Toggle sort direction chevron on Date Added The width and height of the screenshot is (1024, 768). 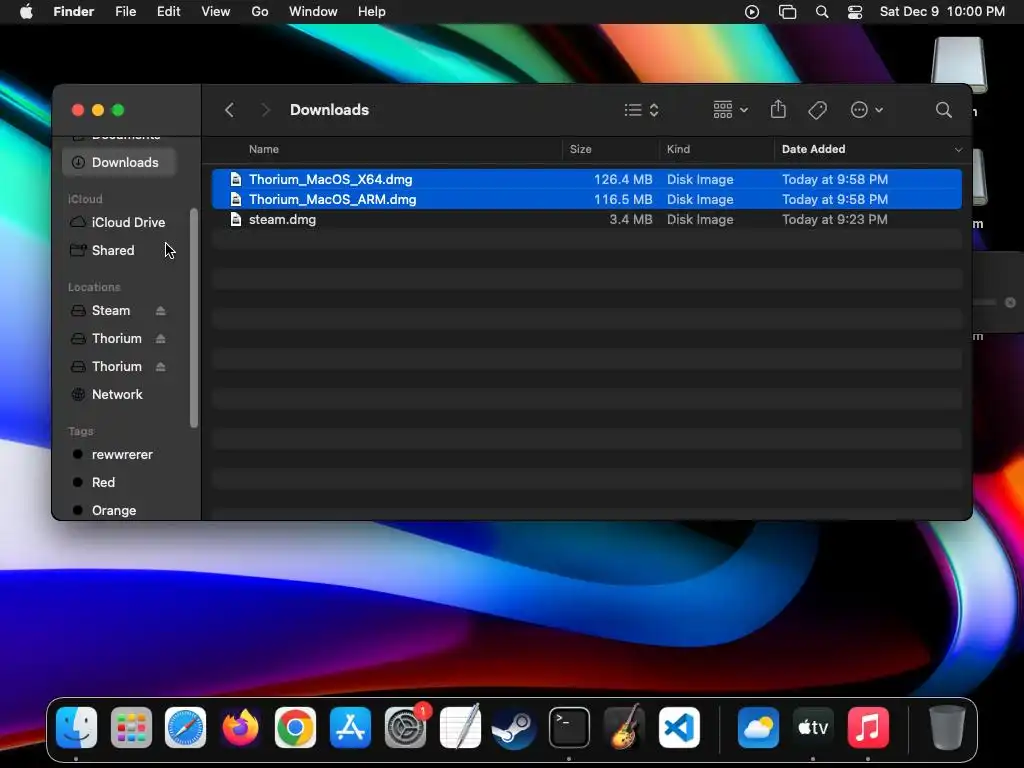(x=958, y=150)
